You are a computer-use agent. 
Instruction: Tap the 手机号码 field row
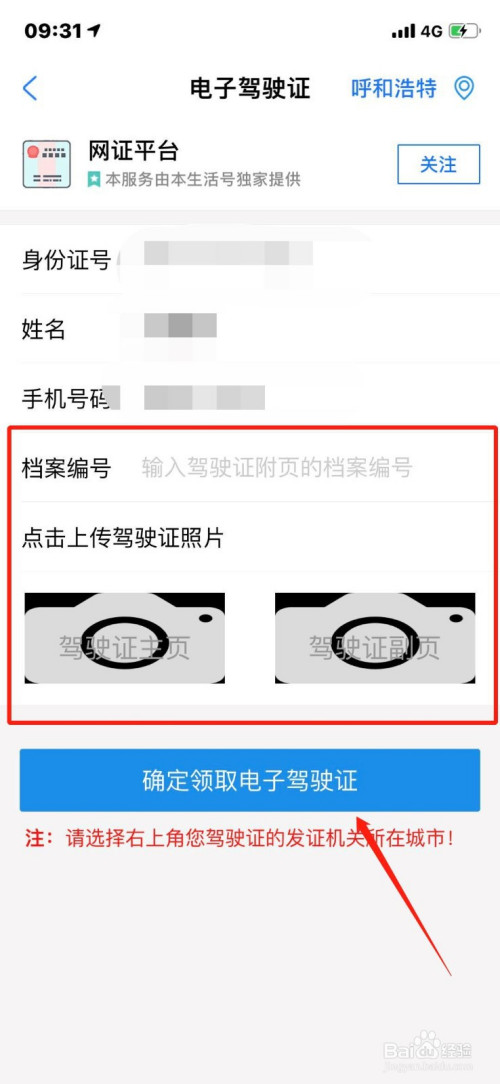click(x=250, y=397)
